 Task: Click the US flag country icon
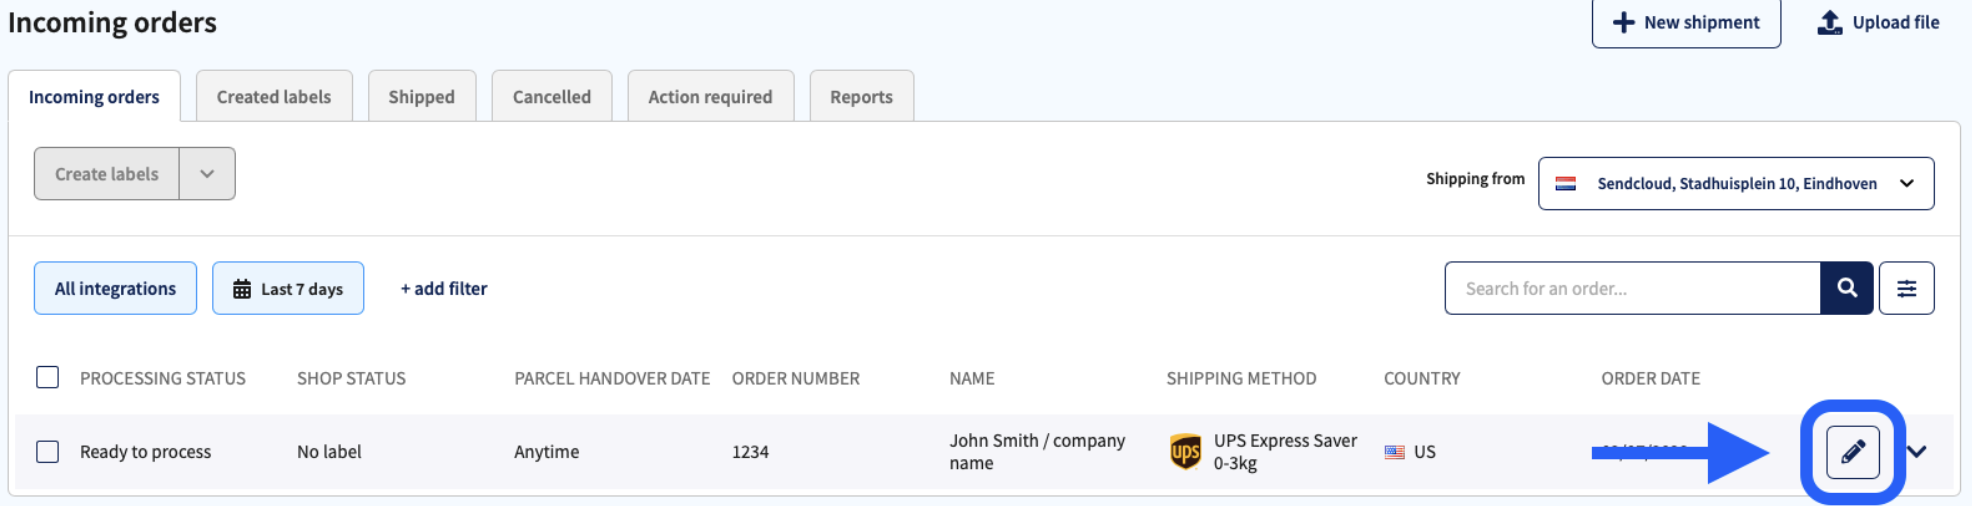pos(1394,452)
